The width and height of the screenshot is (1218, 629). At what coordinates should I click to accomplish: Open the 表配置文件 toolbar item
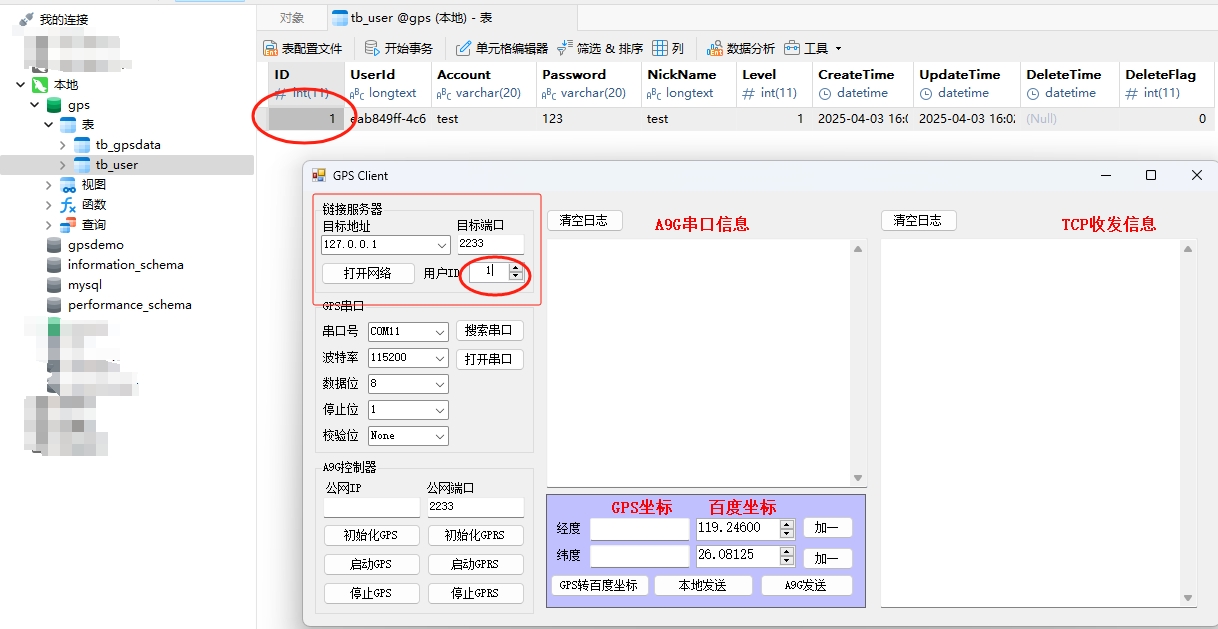pyautogui.click(x=302, y=48)
